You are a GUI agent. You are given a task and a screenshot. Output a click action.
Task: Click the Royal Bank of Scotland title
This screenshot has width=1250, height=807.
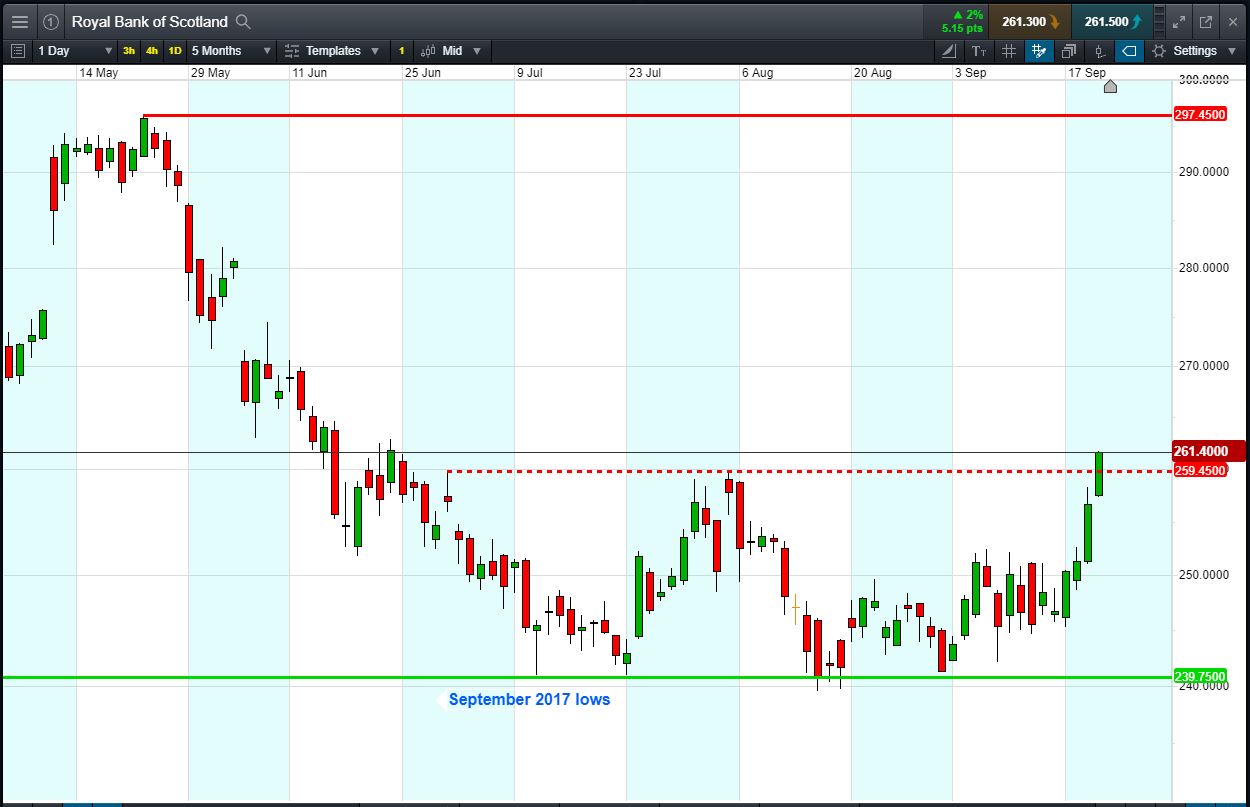pos(150,21)
